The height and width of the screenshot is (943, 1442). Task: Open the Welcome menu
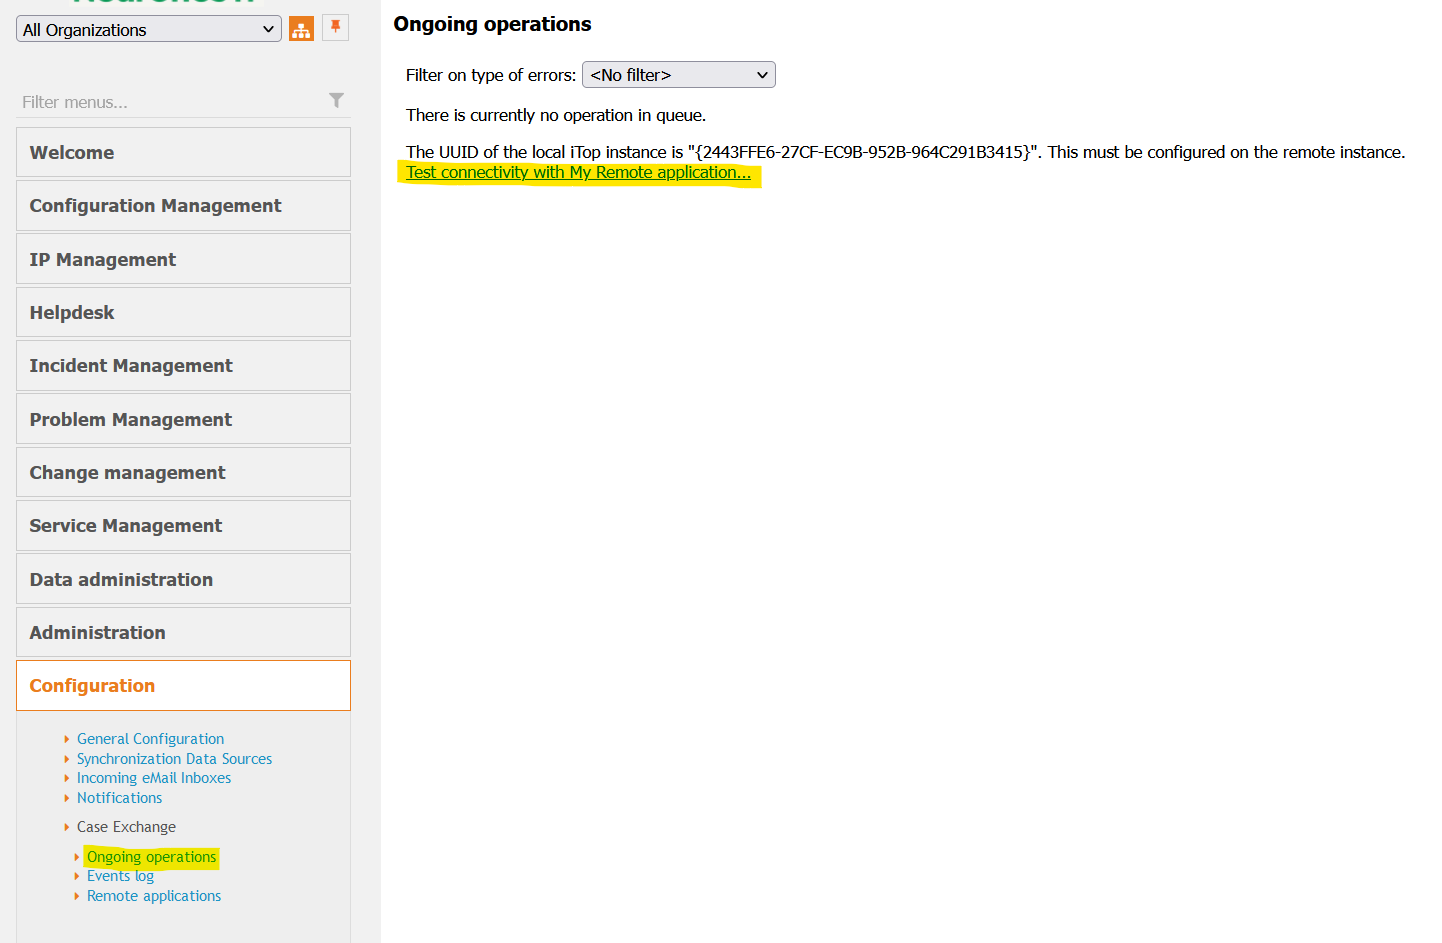(183, 153)
